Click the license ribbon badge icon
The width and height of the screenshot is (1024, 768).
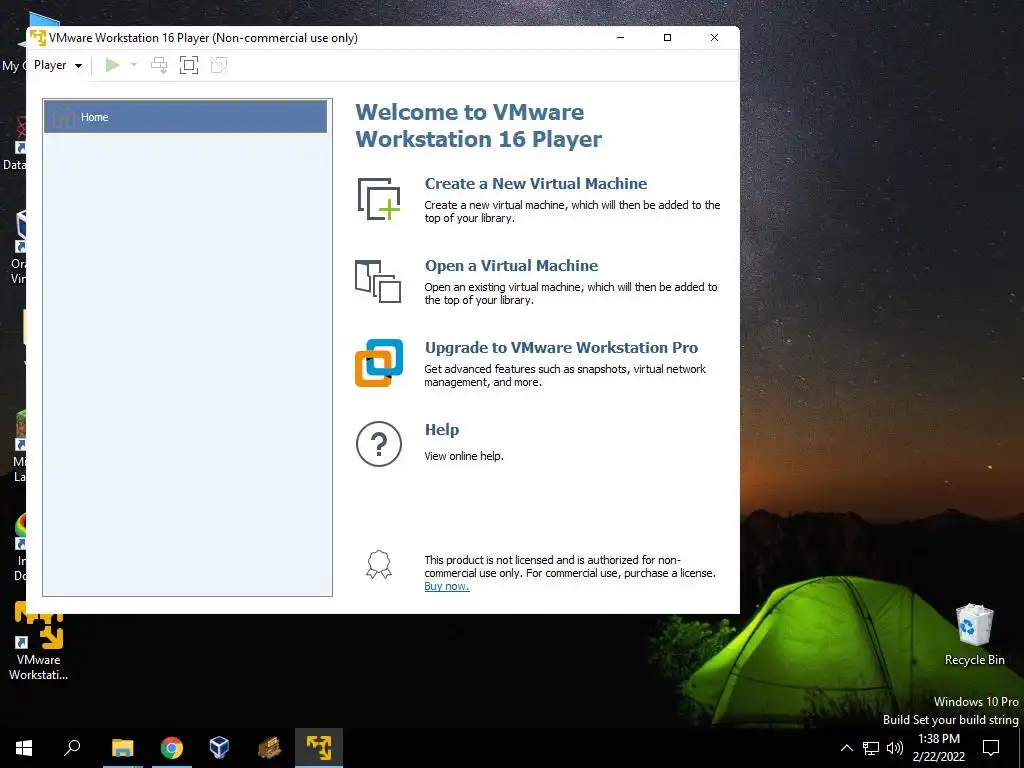[379, 565]
